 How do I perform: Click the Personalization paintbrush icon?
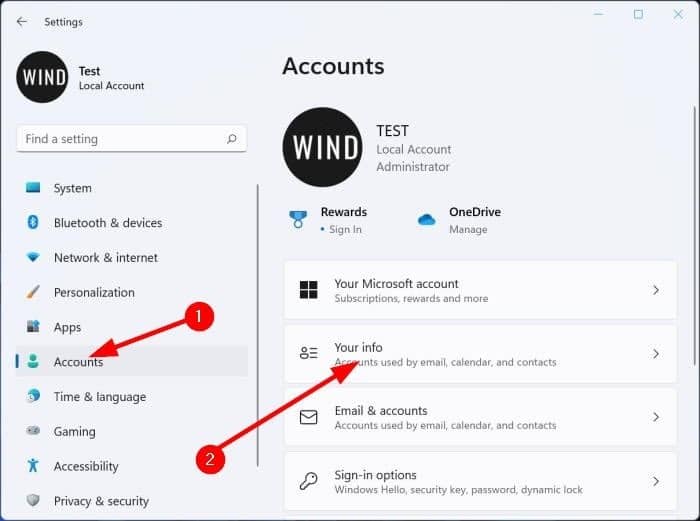[x=33, y=292]
